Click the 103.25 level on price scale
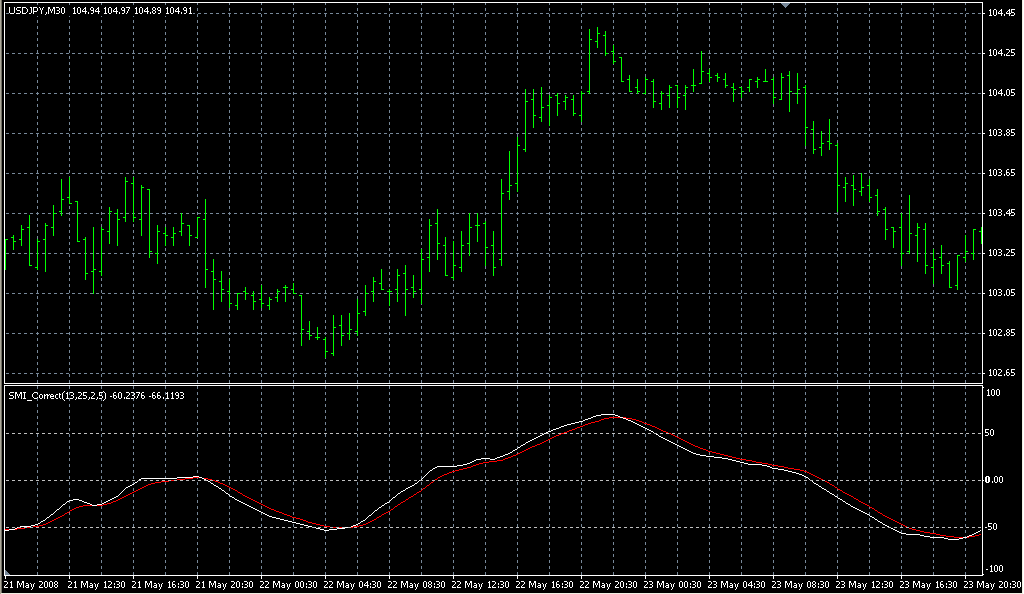Image resolution: width=1024 pixels, height=594 pixels. tap(1002, 253)
